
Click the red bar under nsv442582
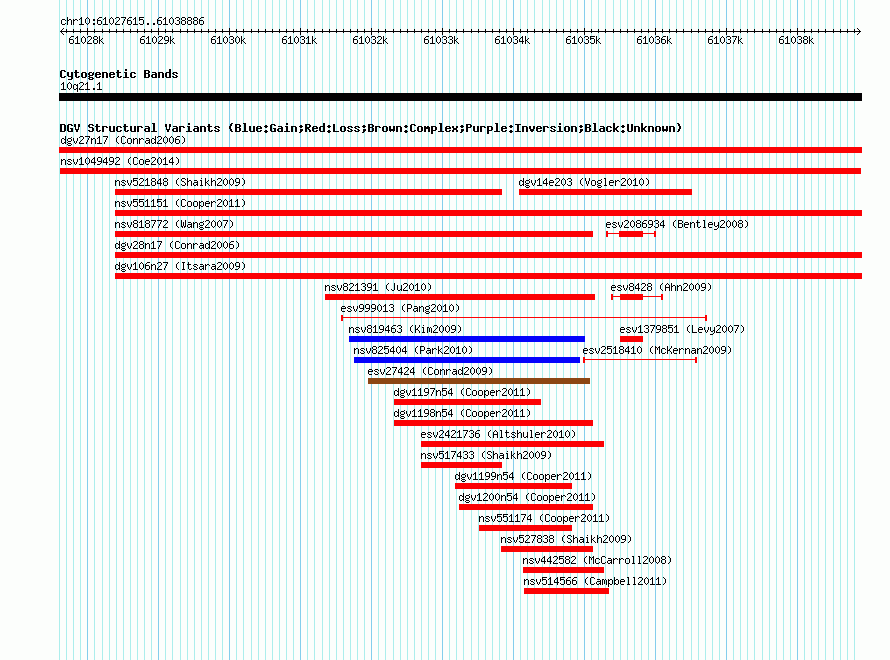563,570
